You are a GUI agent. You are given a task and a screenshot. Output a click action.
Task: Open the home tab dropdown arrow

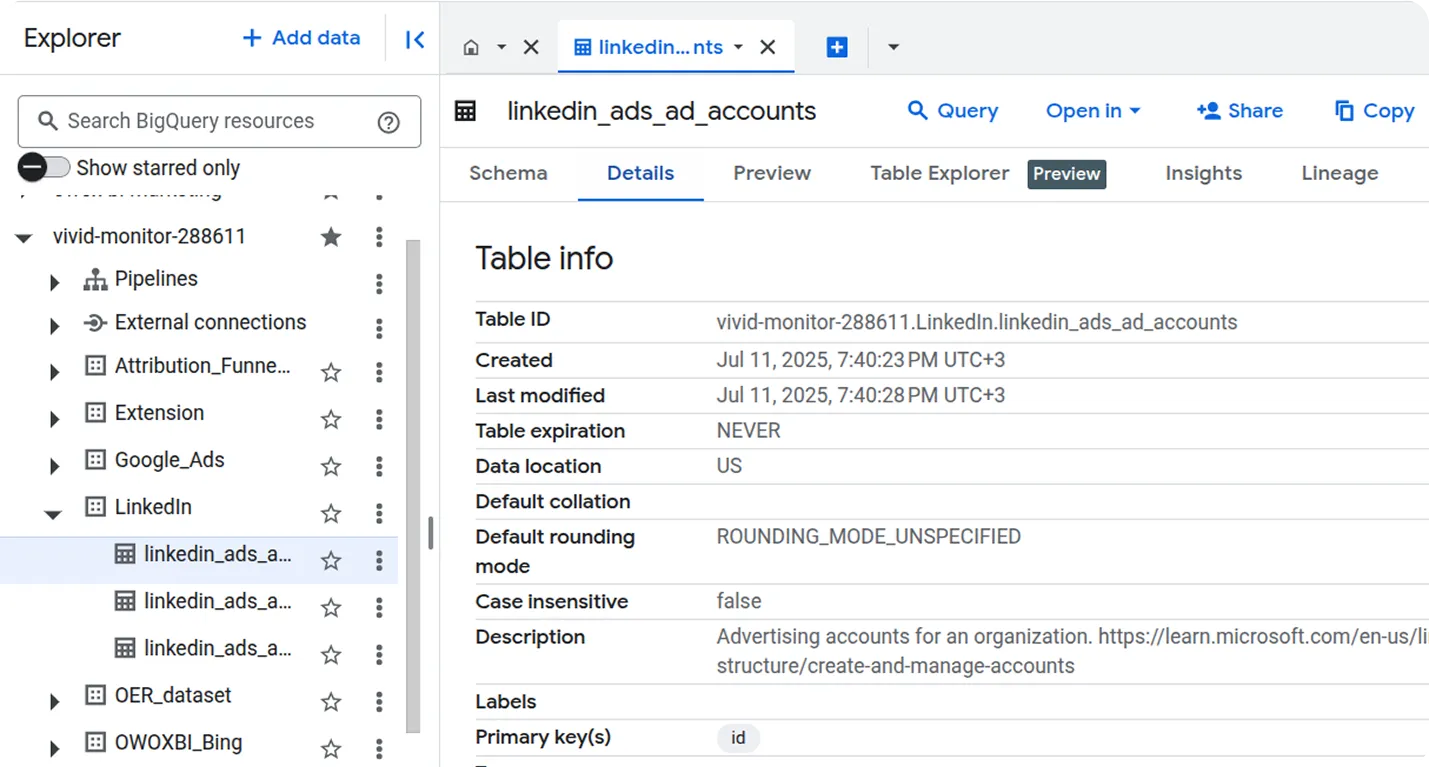coord(501,47)
